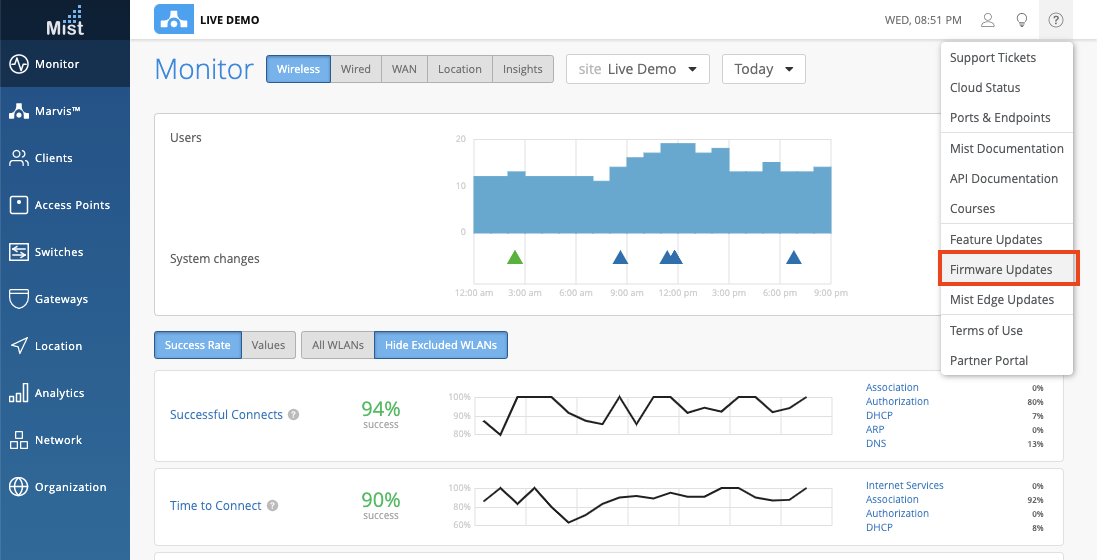Open the site Live Demo dropdown
Viewport: 1097px width, 560px height.
pos(637,69)
